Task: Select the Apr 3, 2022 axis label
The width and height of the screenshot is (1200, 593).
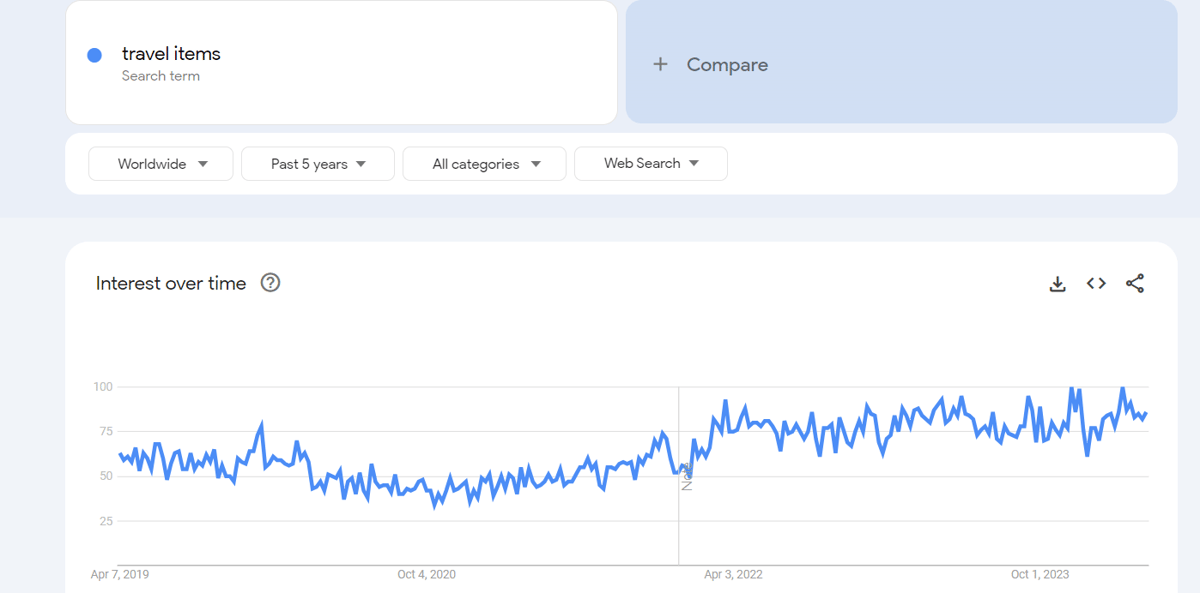Action: pos(733,574)
